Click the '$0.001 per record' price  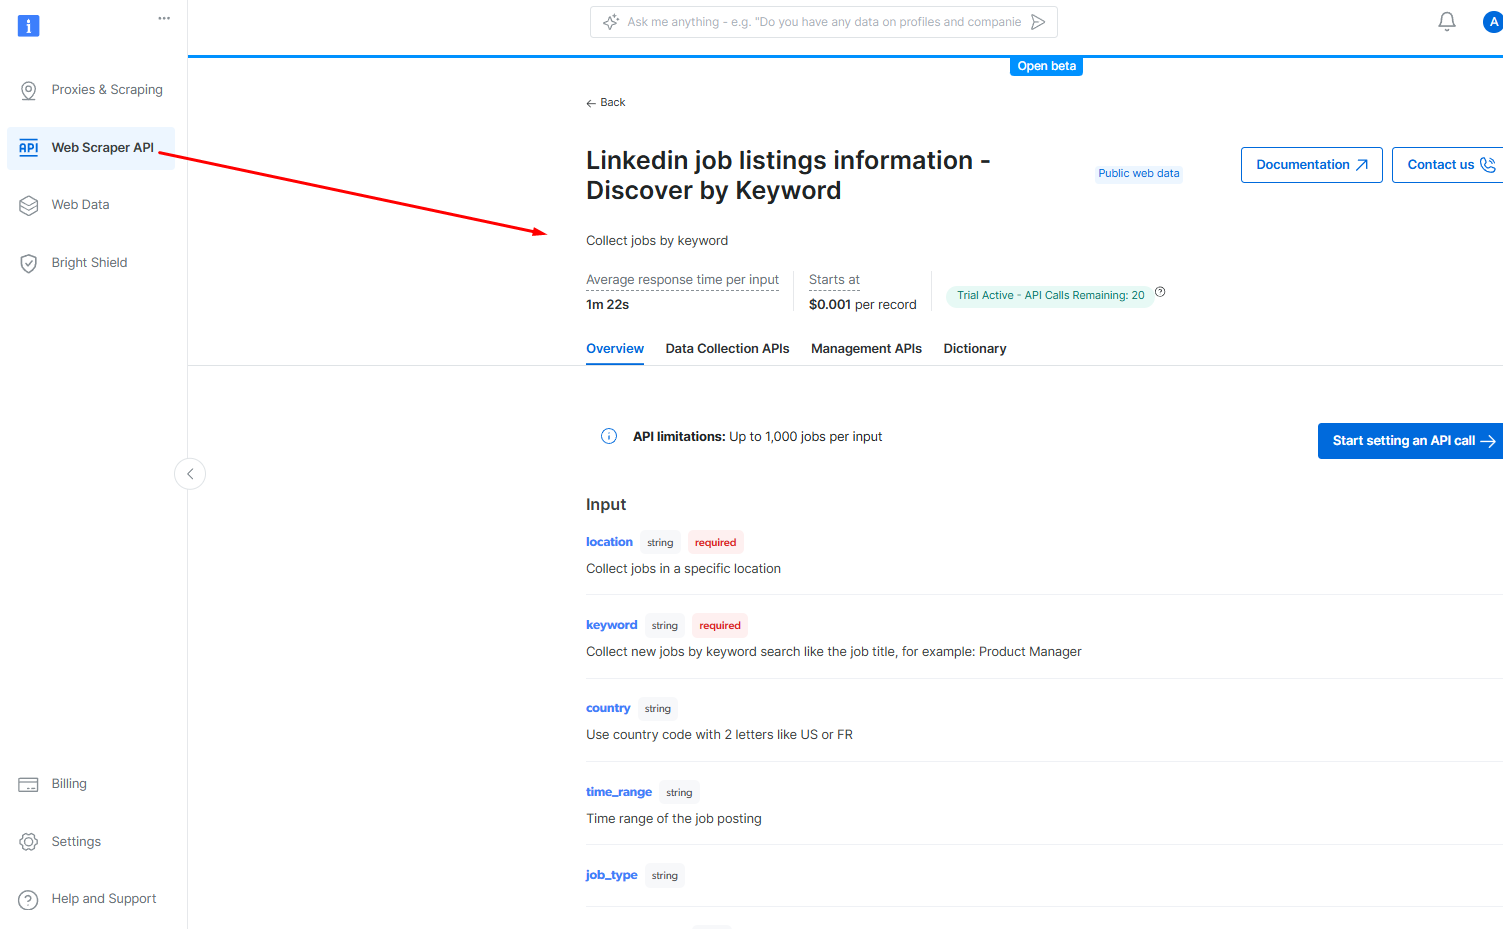point(862,305)
